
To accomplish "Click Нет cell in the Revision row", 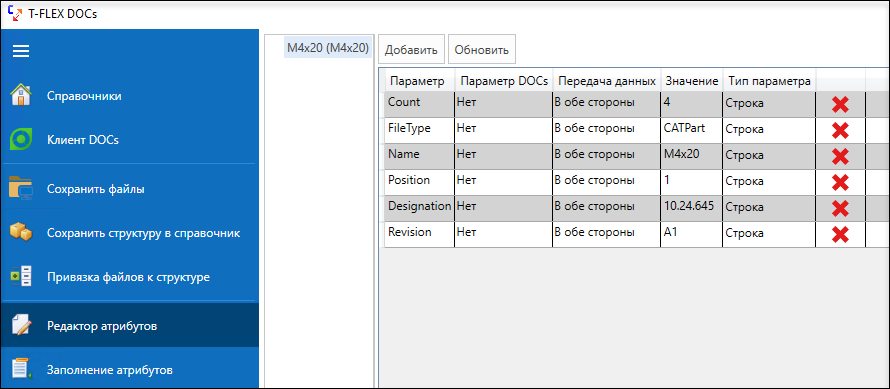I will (503, 235).
